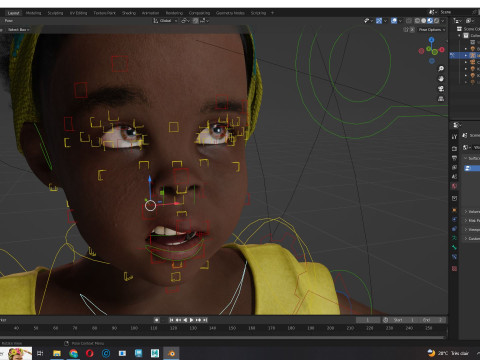Open the View Layer properties tab icon

point(454,167)
